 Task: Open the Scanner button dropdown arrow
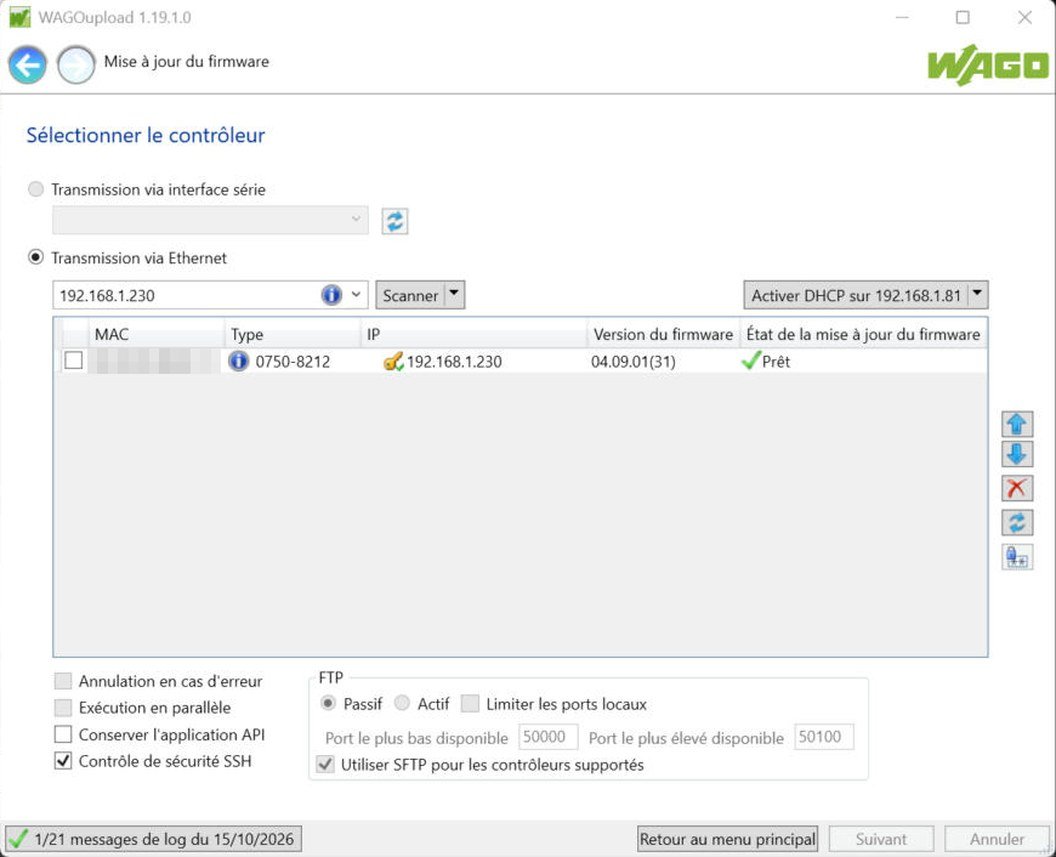tap(454, 294)
